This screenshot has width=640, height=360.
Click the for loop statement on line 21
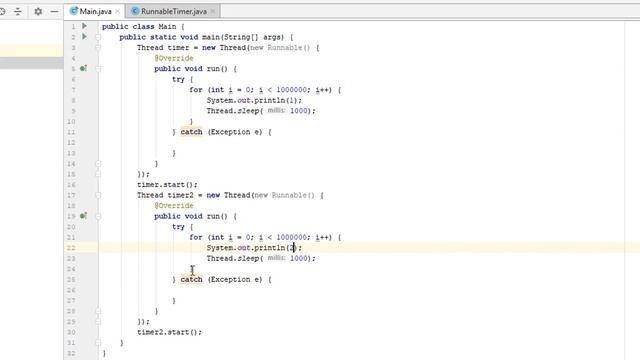[265, 237]
